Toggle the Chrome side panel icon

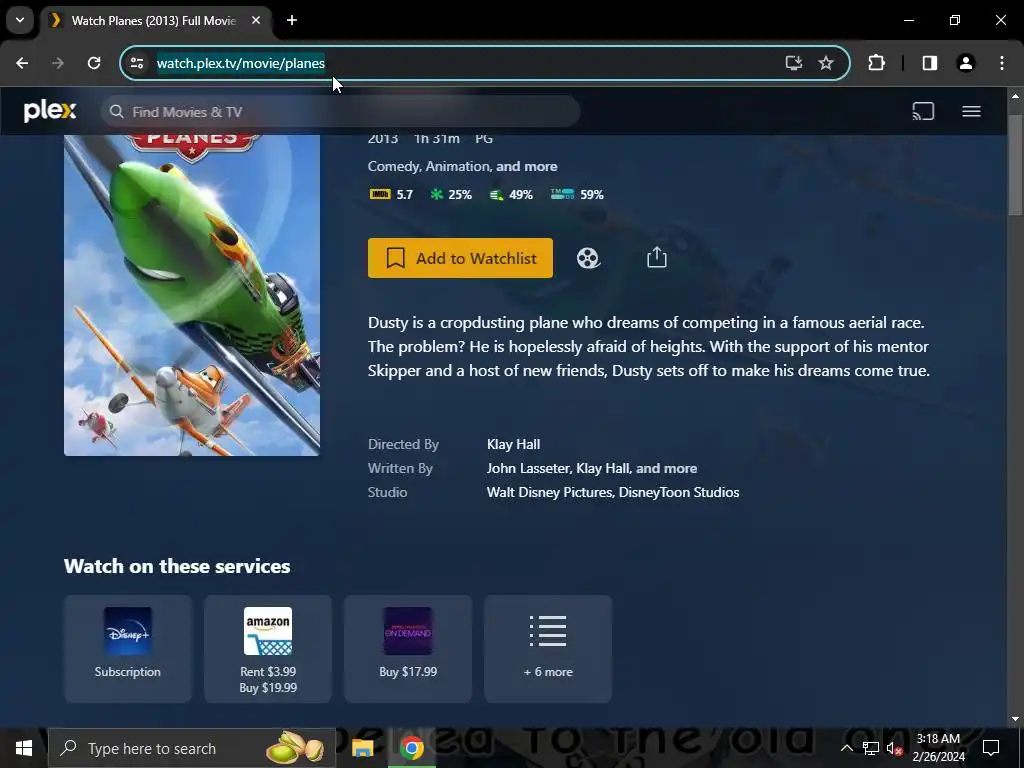pyautogui.click(x=930, y=63)
